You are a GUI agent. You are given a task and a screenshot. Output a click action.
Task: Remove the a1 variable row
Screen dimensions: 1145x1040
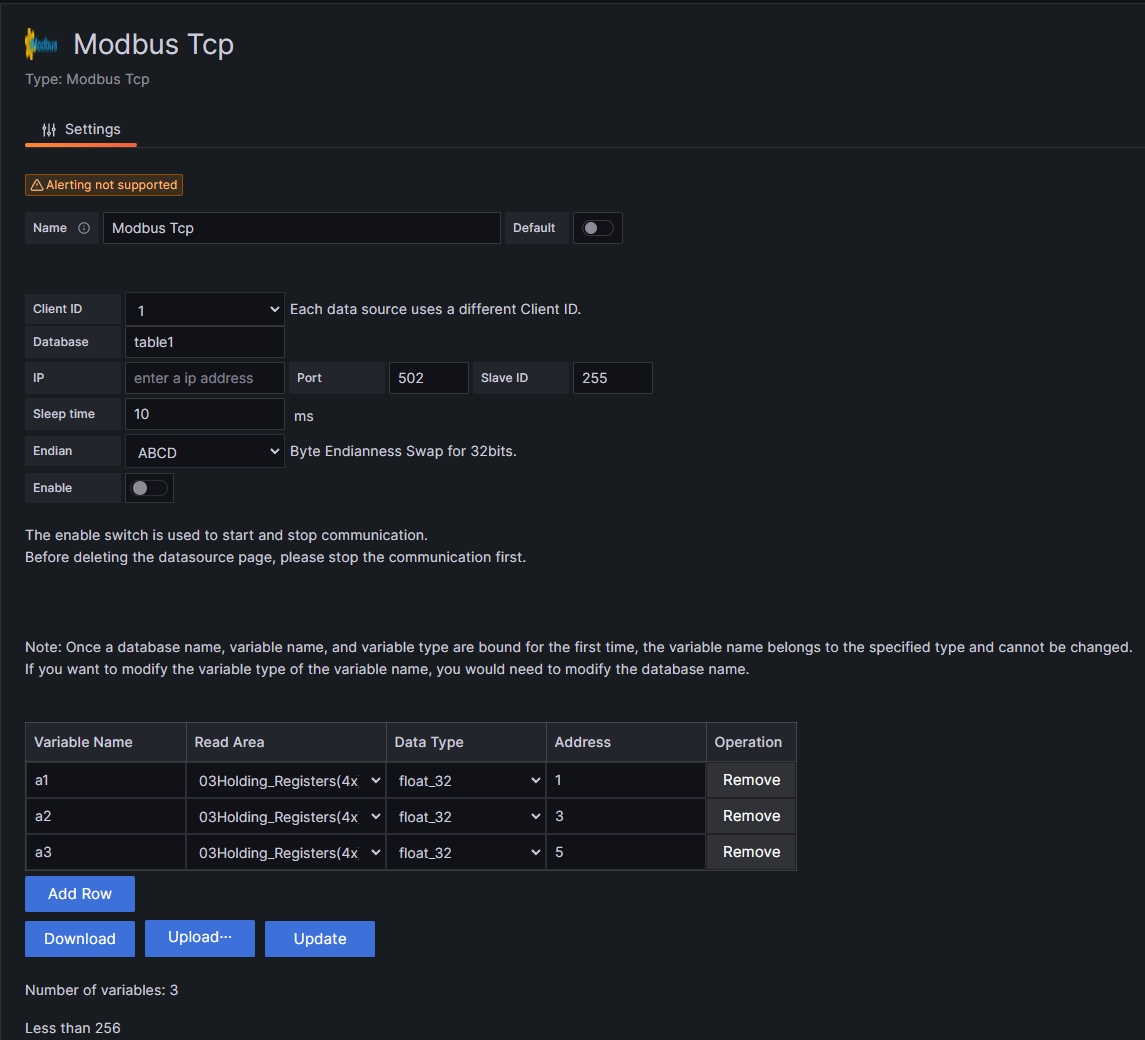click(751, 780)
